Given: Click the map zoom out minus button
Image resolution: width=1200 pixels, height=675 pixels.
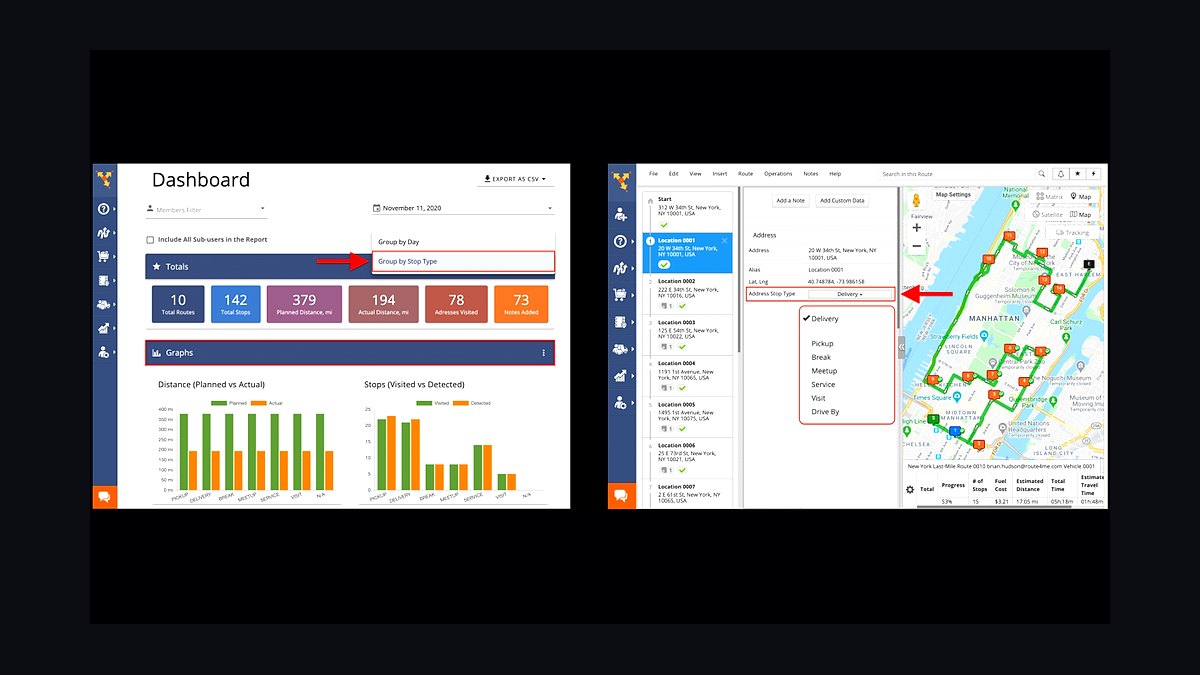Looking at the screenshot, I should 917,246.
